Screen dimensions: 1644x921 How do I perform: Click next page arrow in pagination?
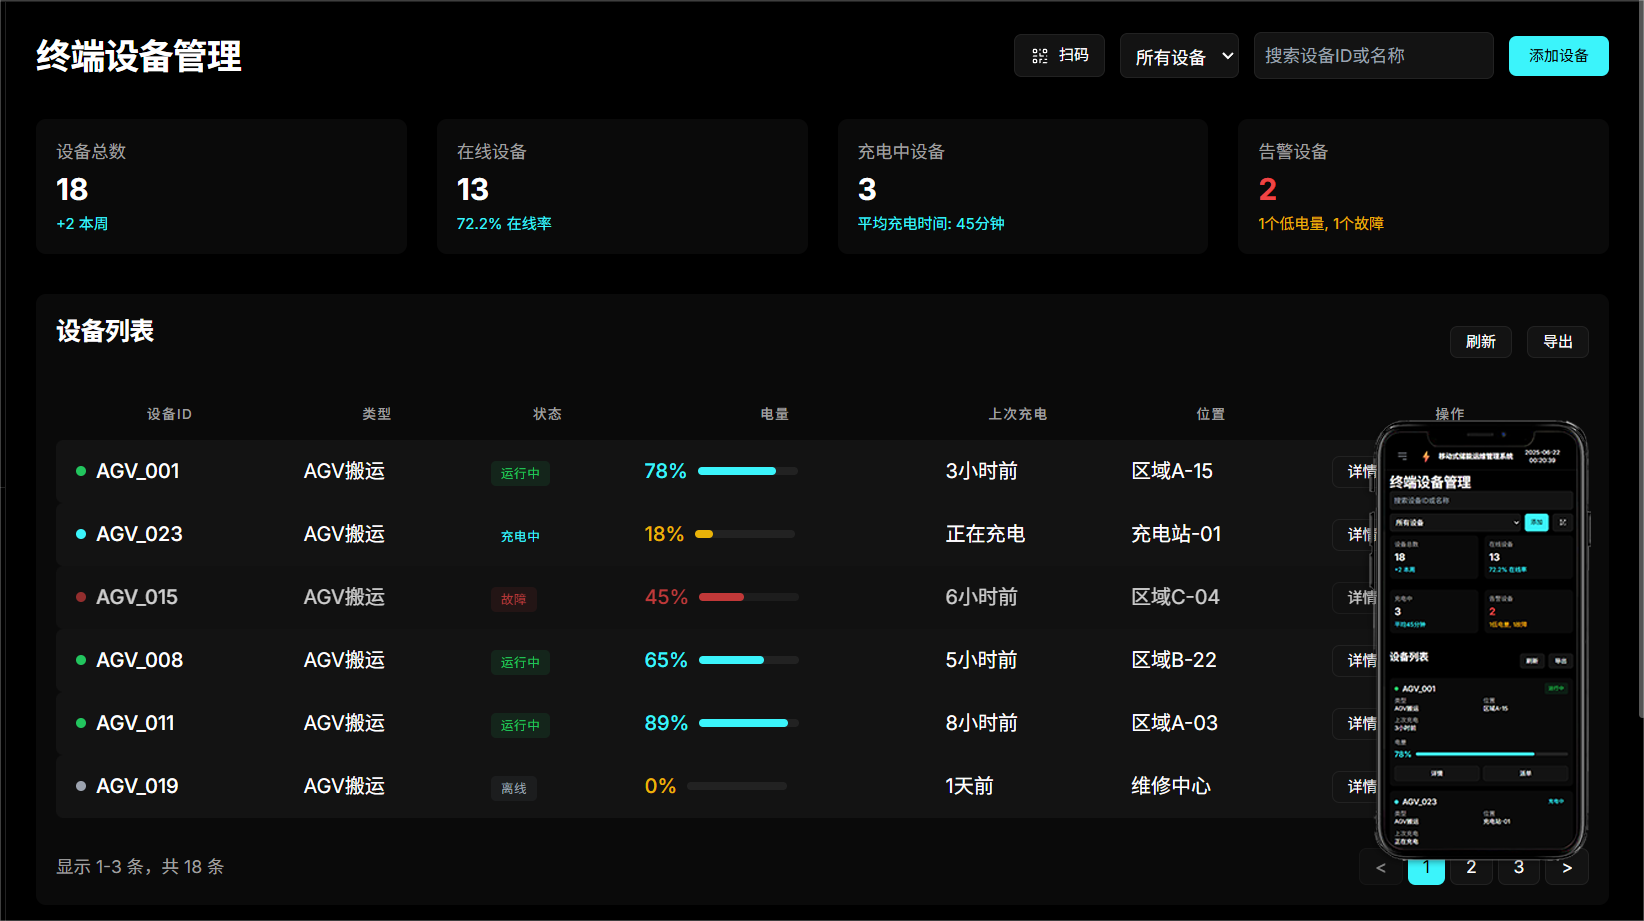pyautogui.click(x=1567, y=868)
